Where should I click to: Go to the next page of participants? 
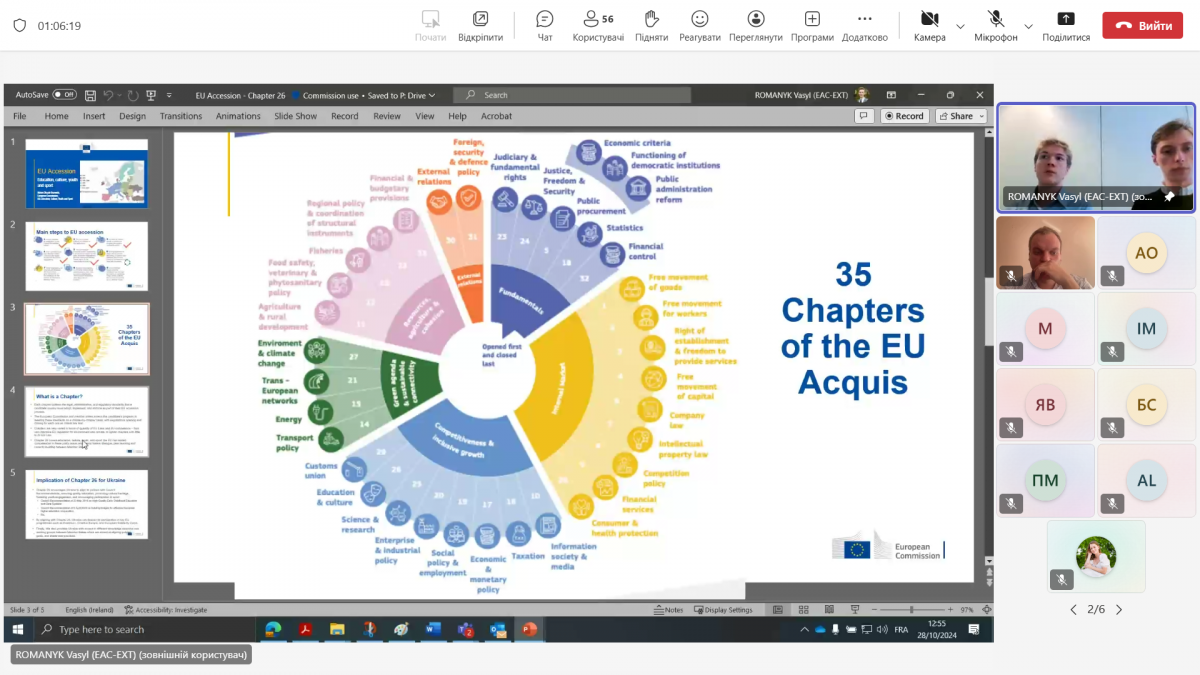[x=1119, y=610]
